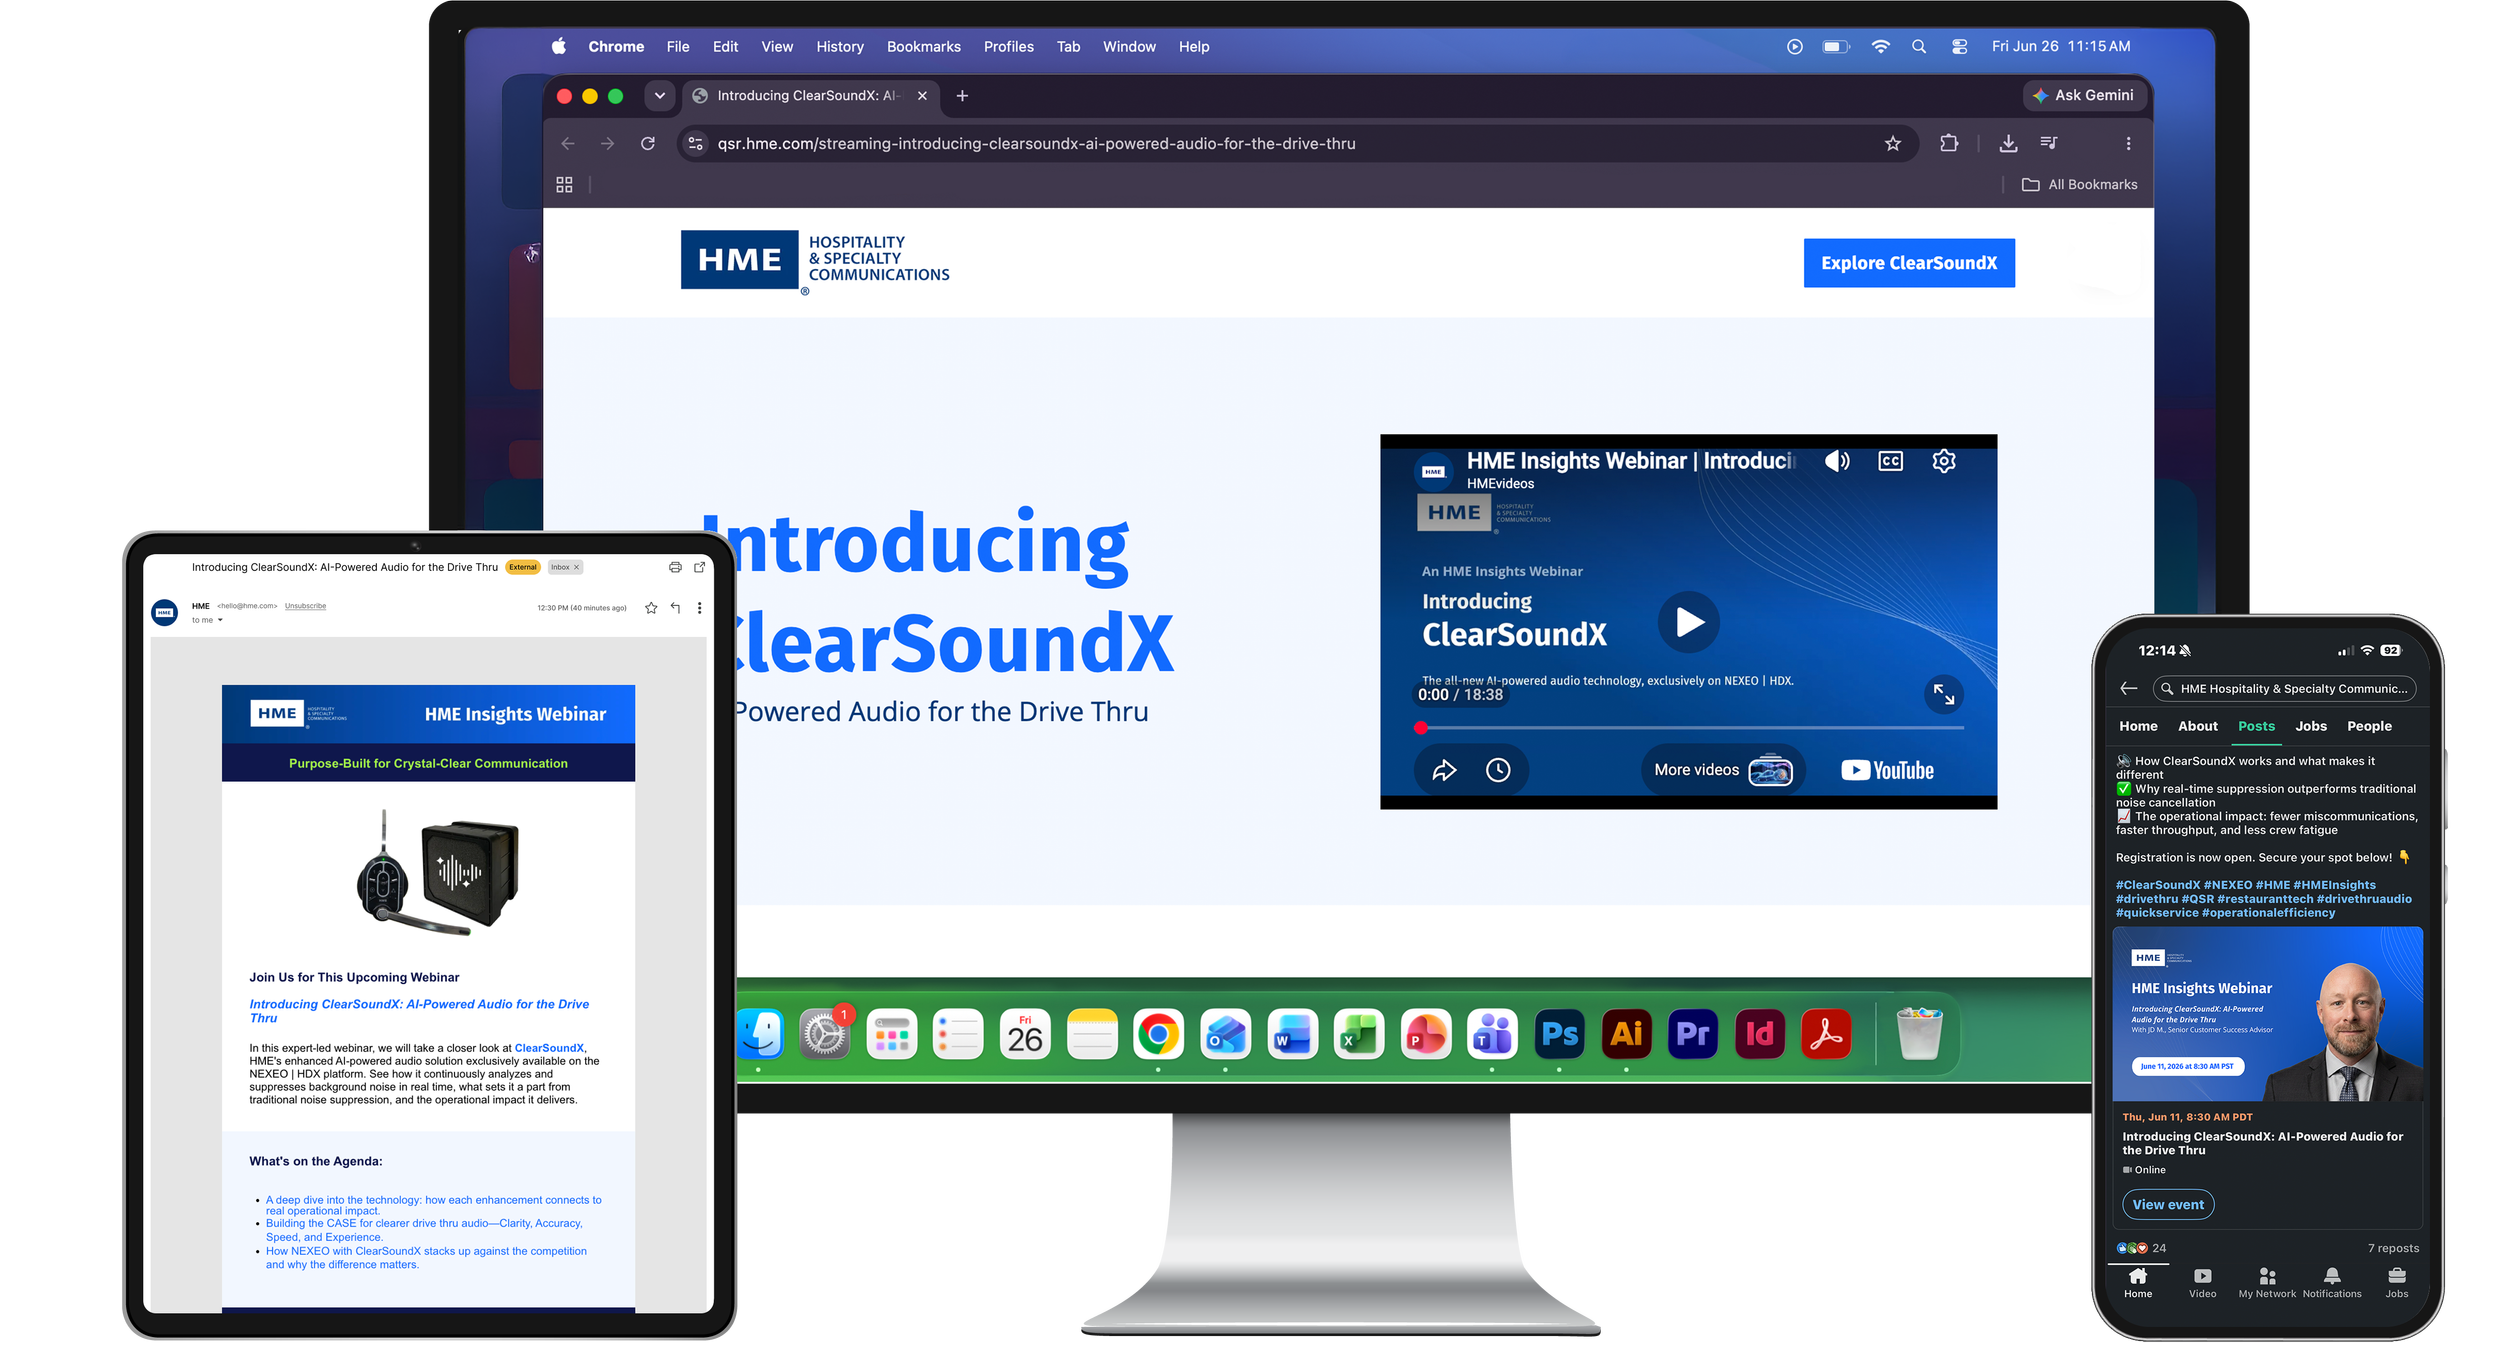Click the Unsubscribe link in the email
This screenshot has width=2500, height=1356.
305,606
